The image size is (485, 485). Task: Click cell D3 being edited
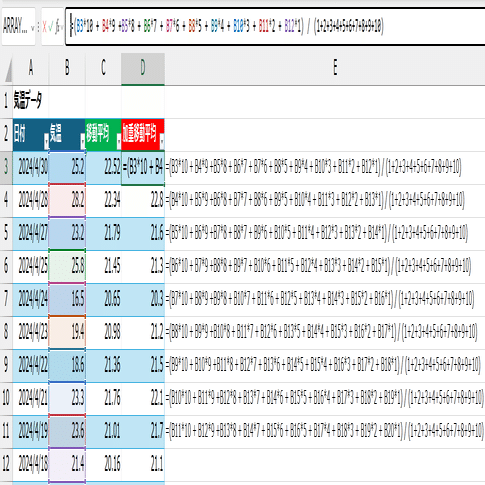coord(143,167)
